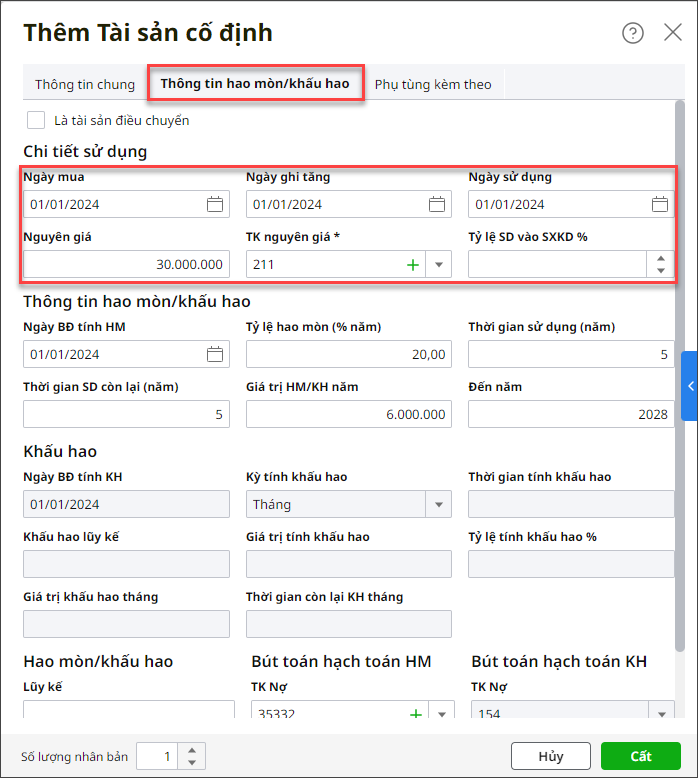Click the green Cất save button

[640, 756]
